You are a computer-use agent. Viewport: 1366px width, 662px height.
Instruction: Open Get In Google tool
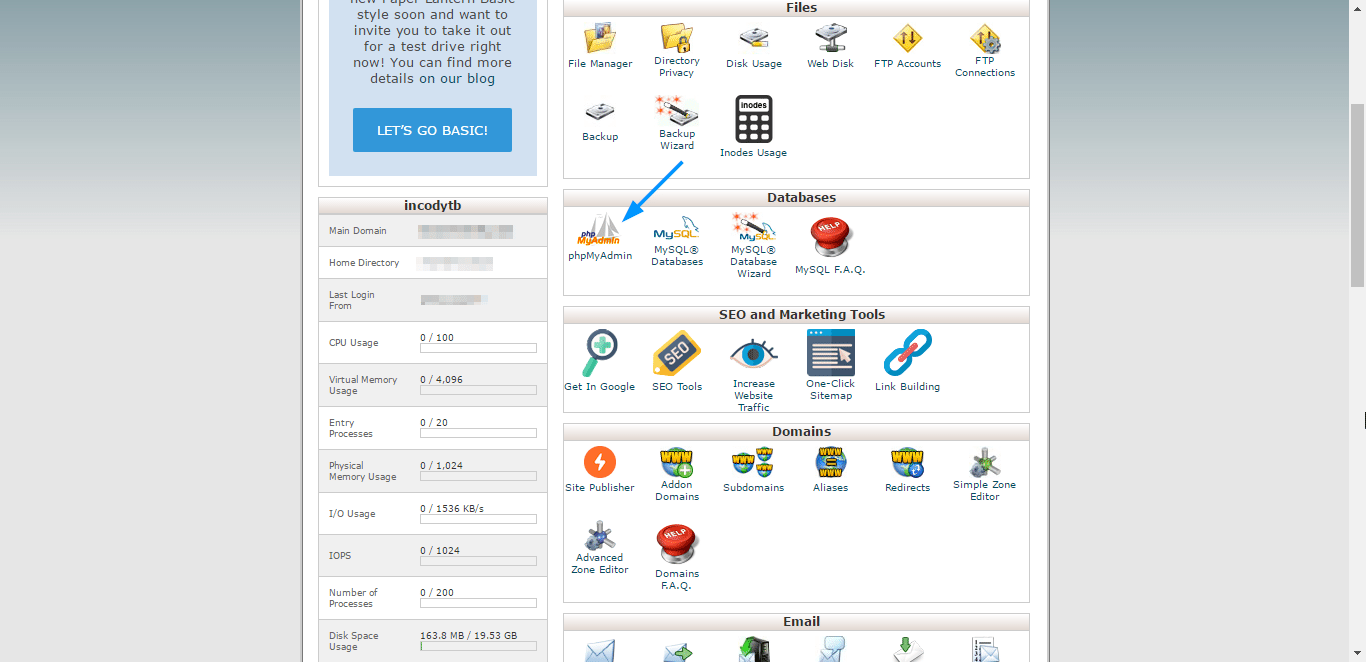[x=600, y=355]
